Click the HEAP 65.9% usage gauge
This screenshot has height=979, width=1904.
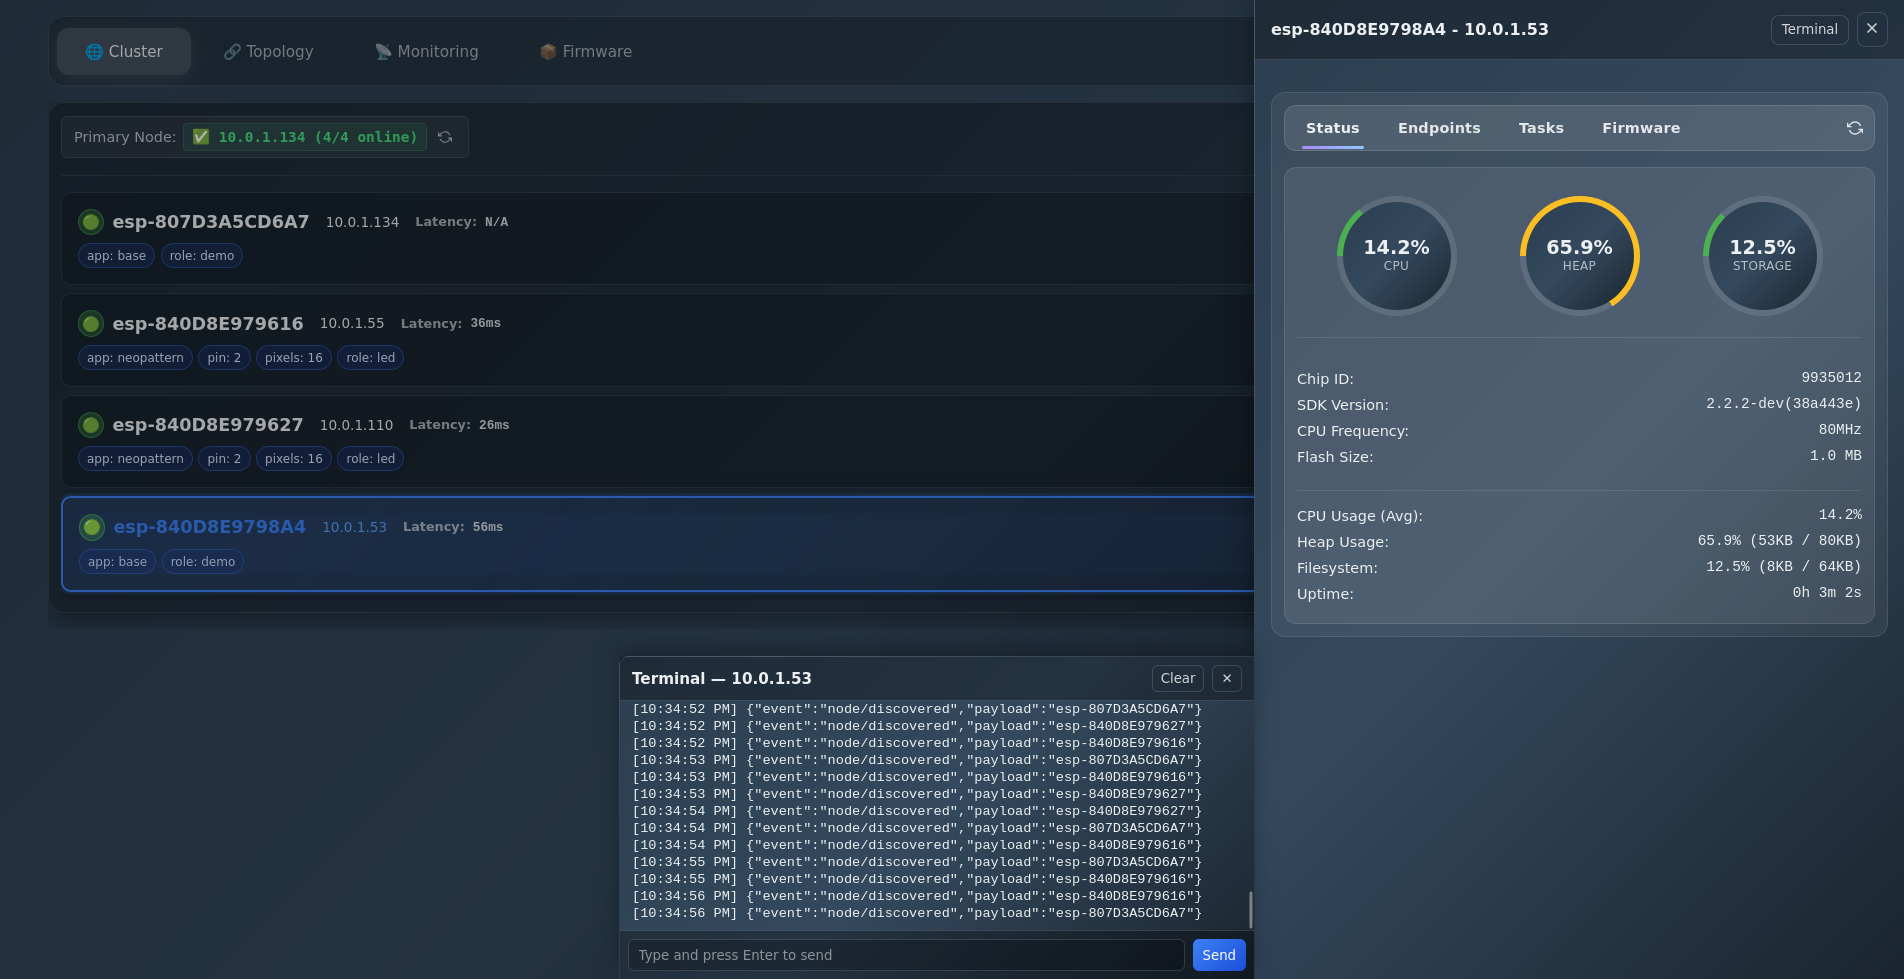(x=1579, y=255)
